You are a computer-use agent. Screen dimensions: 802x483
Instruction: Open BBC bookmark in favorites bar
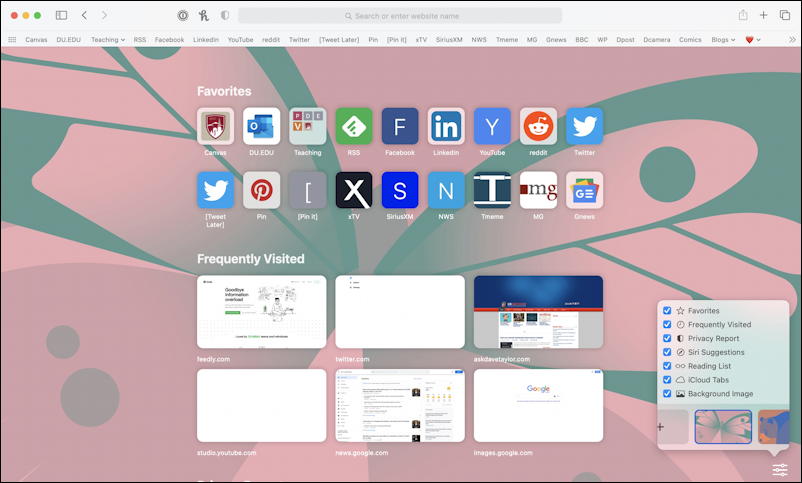tap(582, 39)
